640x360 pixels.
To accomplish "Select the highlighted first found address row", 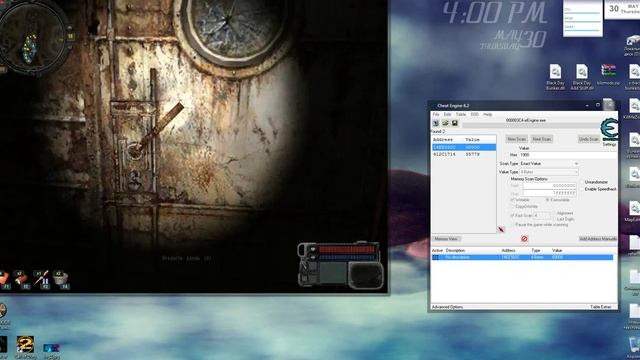I will (464, 147).
